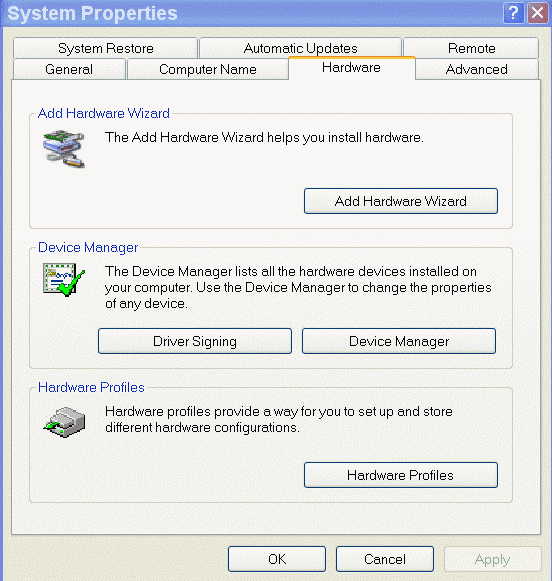Select the Remote tab

(471, 48)
